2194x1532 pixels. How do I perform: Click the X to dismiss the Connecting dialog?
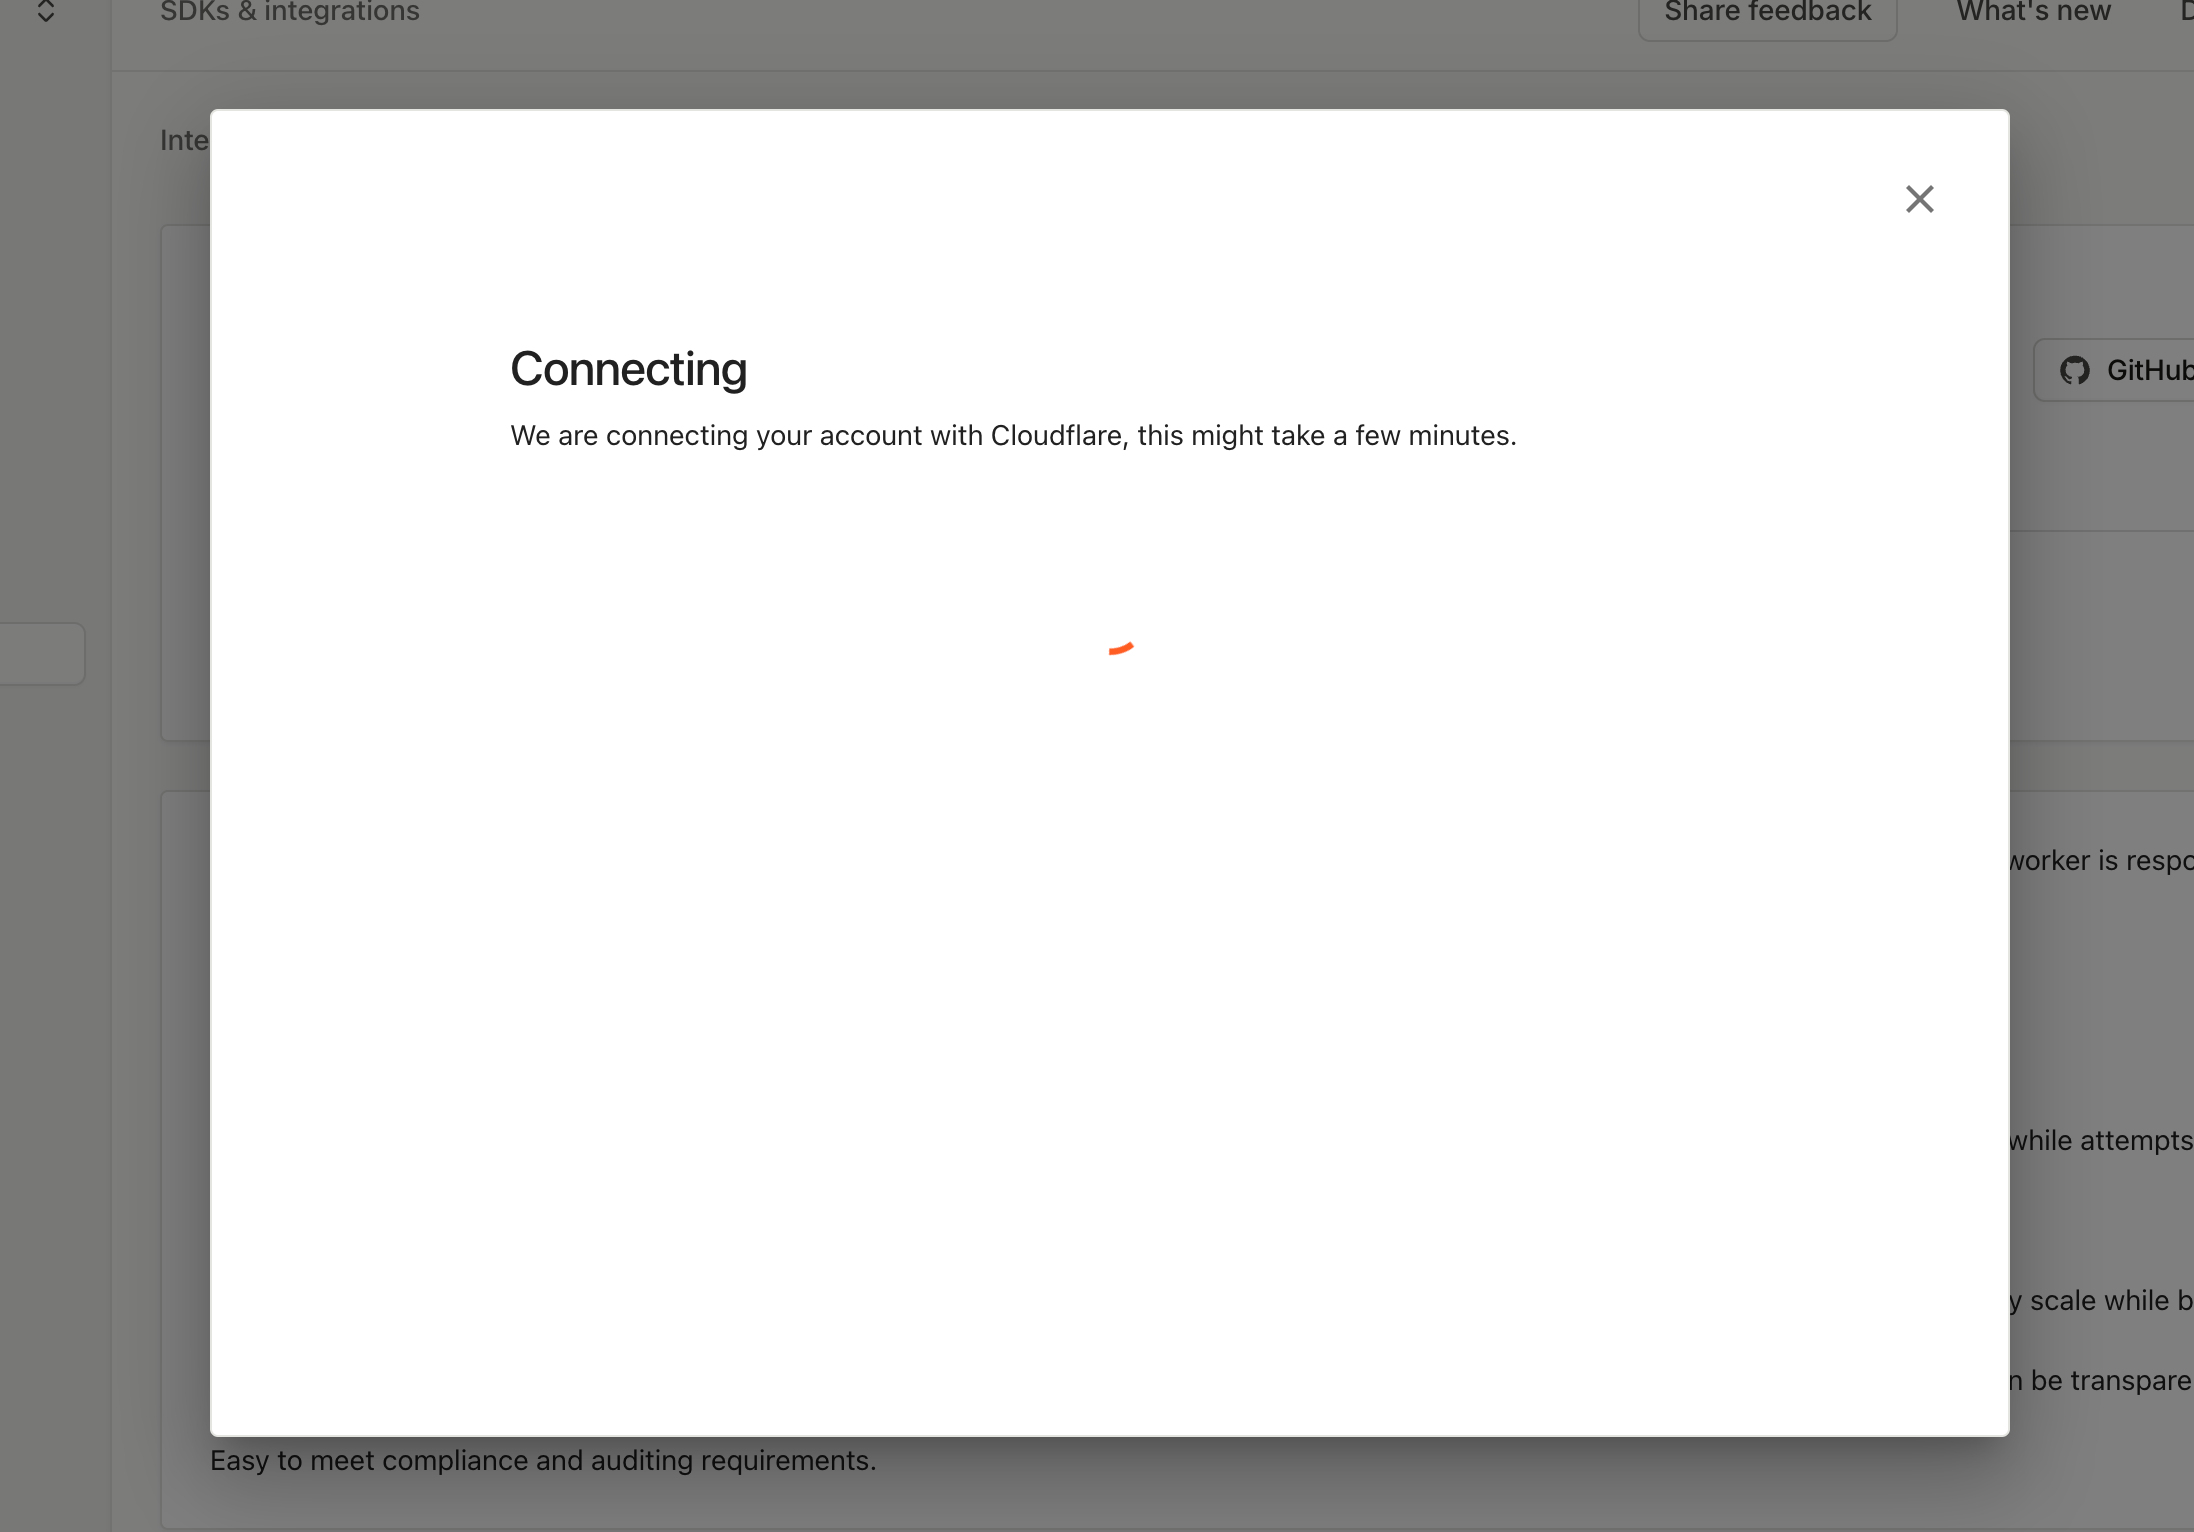coord(1918,198)
